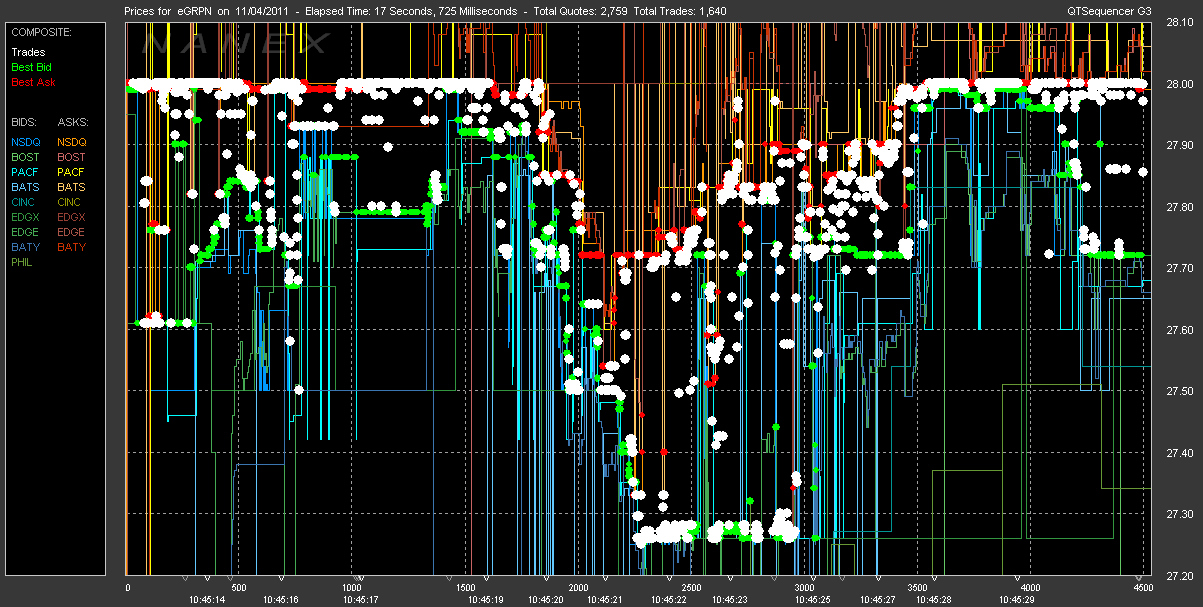Click the 10:45:27 time label

click(876, 599)
